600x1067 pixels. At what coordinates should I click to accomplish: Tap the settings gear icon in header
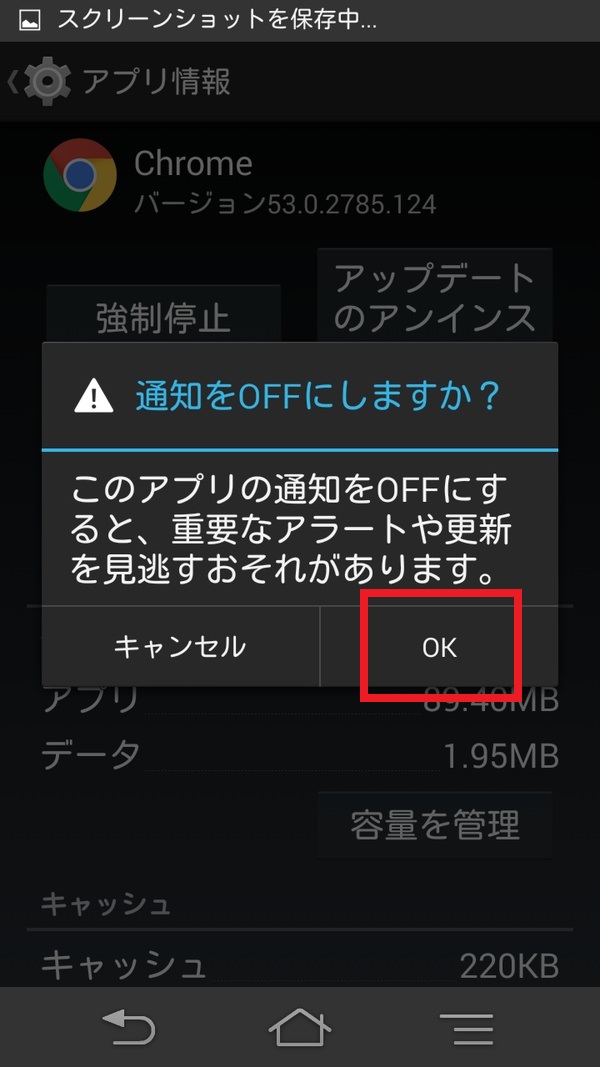coord(46,82)
